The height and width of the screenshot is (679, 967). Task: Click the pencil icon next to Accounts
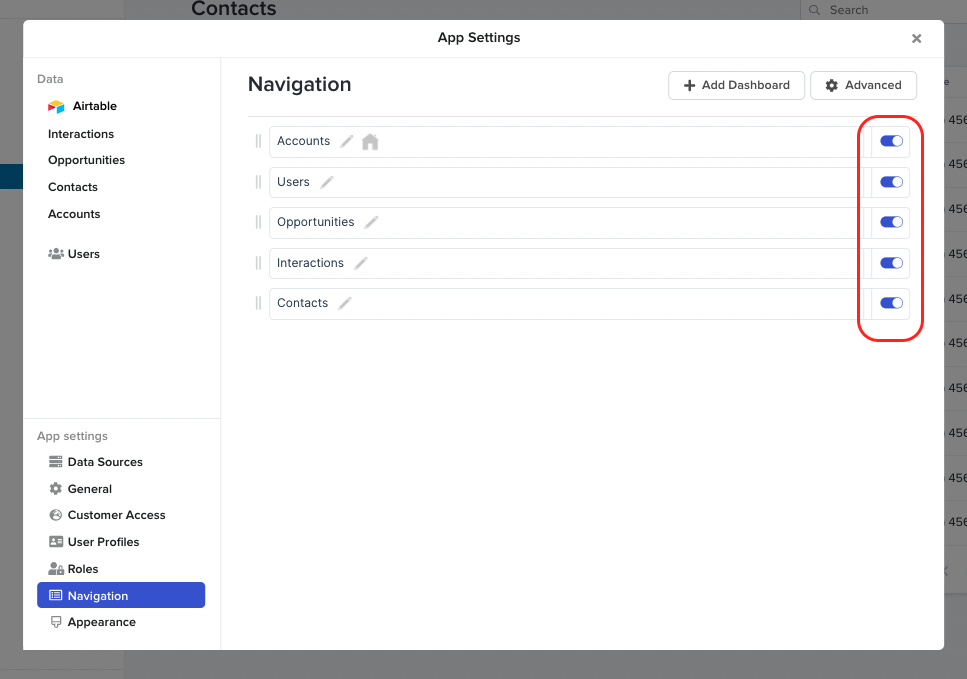click(x=347, y=141)
